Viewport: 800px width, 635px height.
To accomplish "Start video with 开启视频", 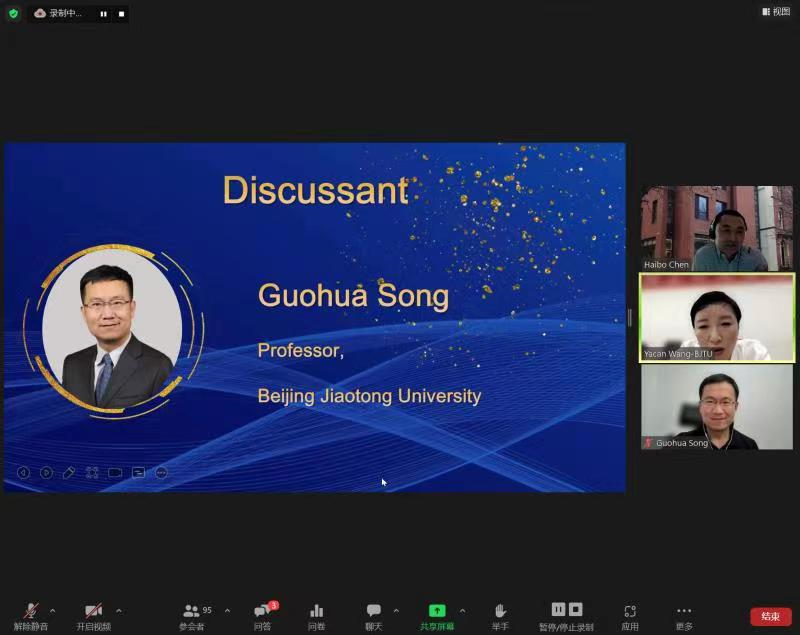I will click(x=93, y=616).
